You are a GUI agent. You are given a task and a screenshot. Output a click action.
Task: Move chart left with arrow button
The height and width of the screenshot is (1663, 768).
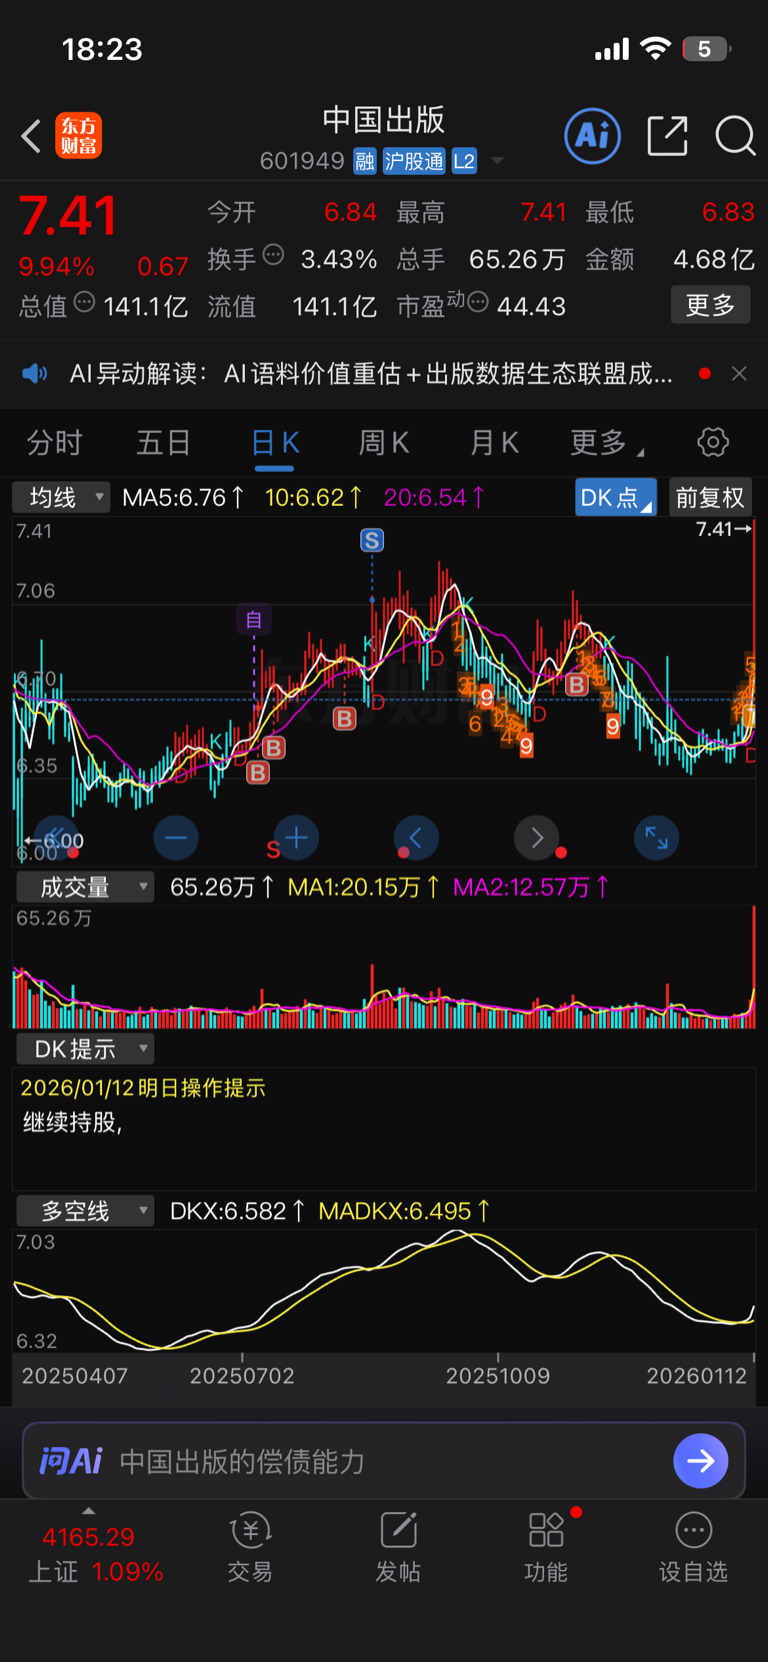tap(416, 838)
